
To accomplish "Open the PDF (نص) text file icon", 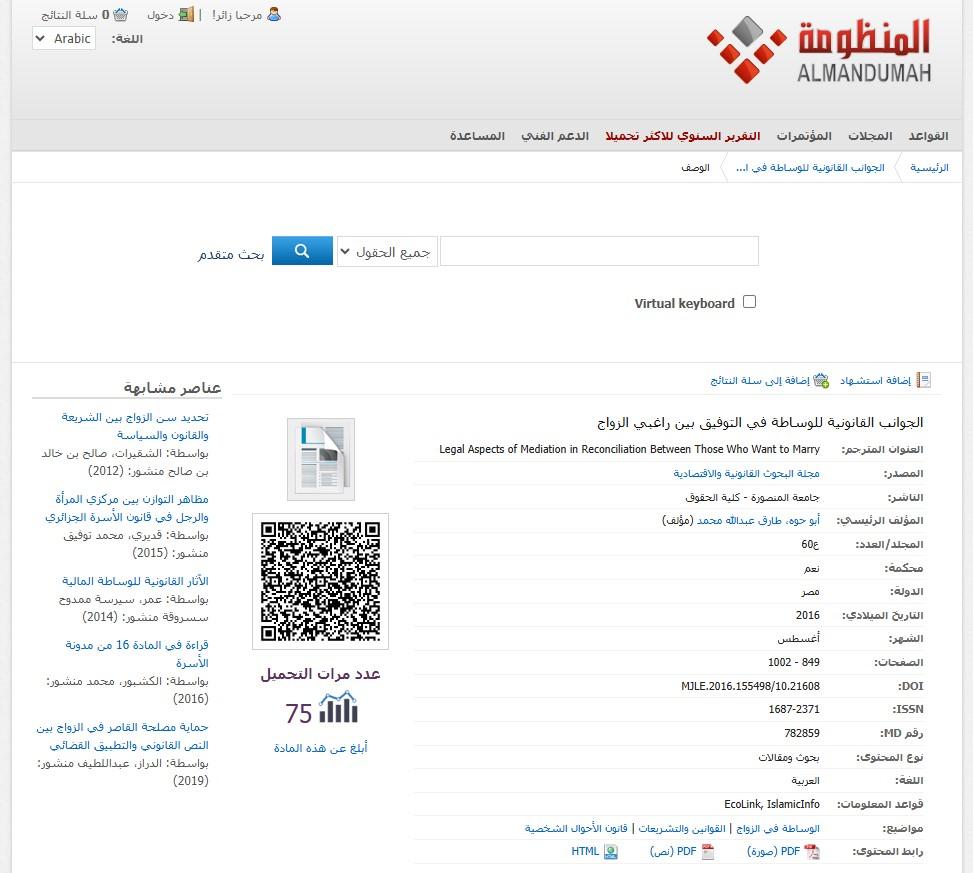I will pyautogui.click(x=709, y=851).
